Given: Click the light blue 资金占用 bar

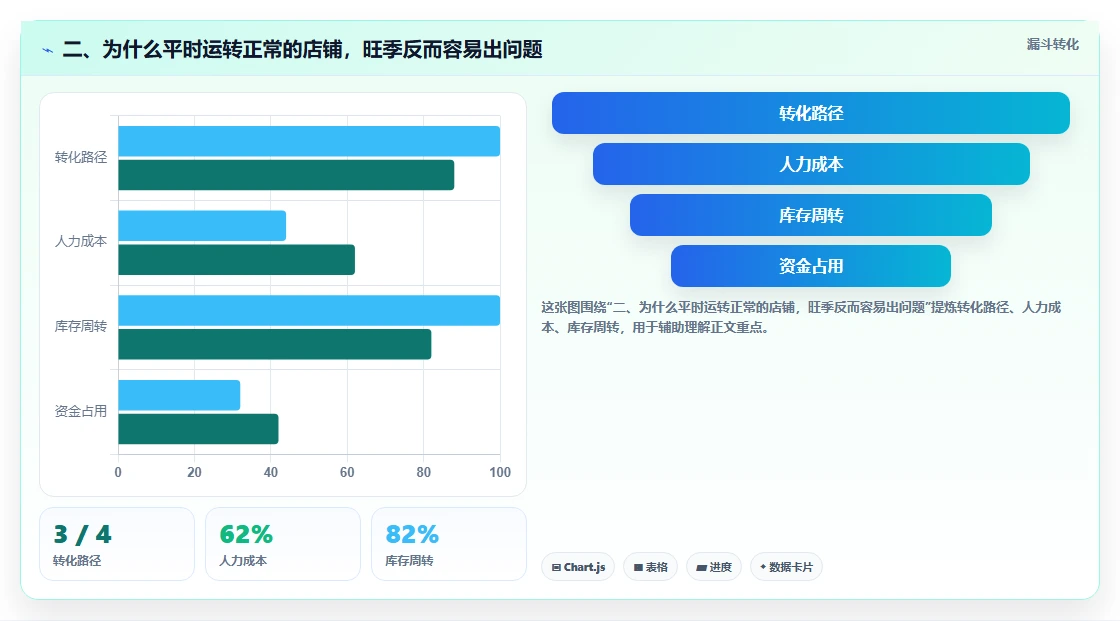Looking at the screenshot, I should point(179,395).
